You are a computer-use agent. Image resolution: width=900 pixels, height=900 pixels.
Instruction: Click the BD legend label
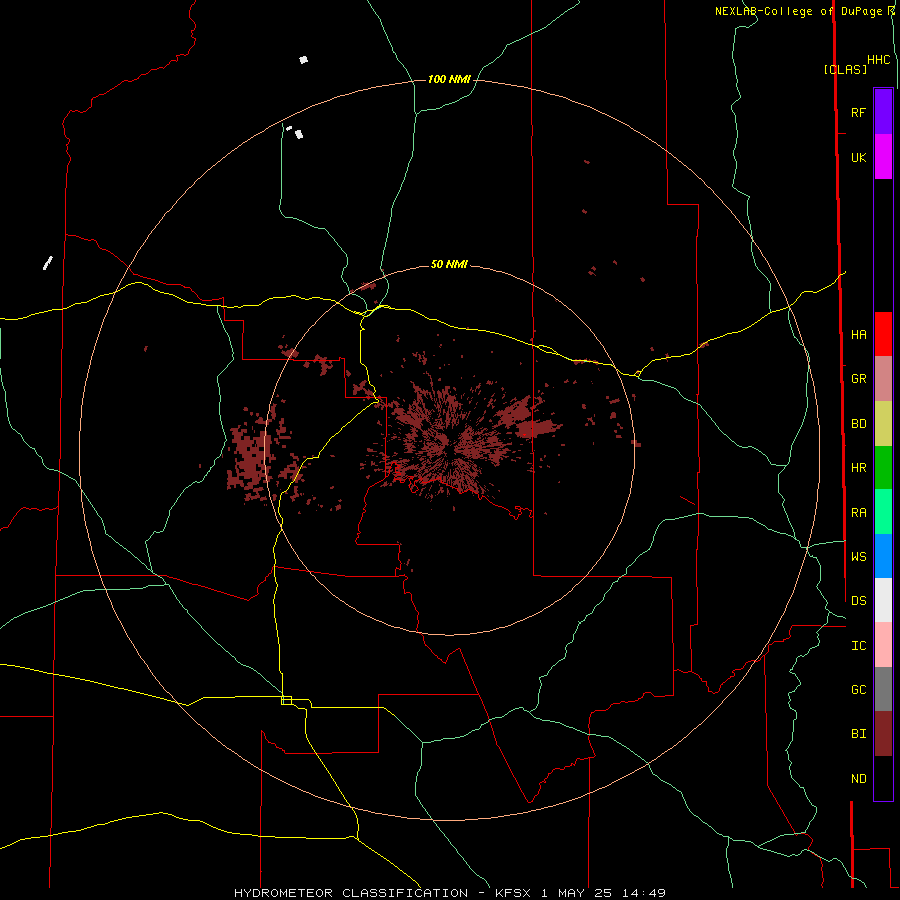click(x=858, y=424)
